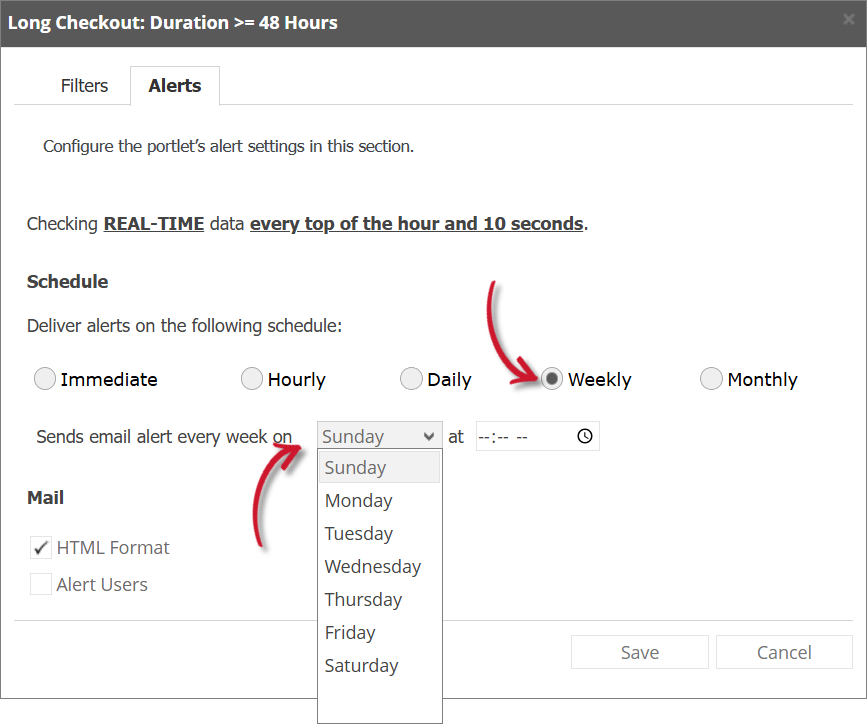Choose the Immediate delivery schedule

click(44, 379)
